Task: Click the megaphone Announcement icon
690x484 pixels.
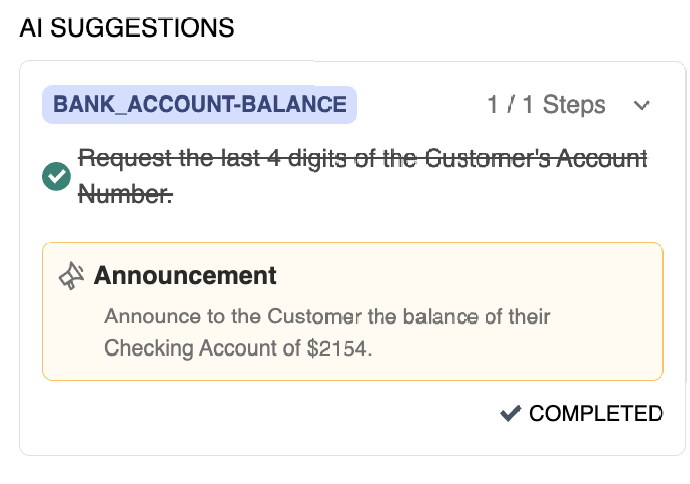Action: 71,276
